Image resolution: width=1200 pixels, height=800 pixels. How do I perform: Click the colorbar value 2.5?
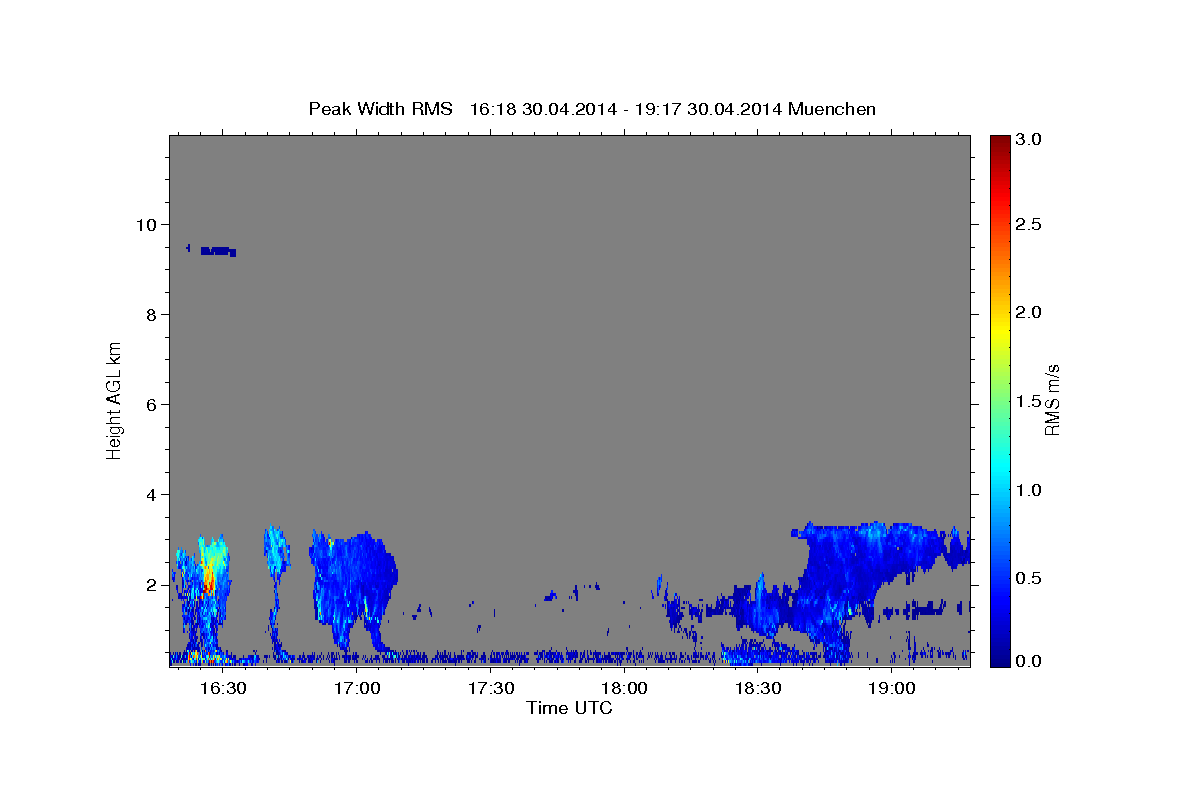pos(1030,224)
